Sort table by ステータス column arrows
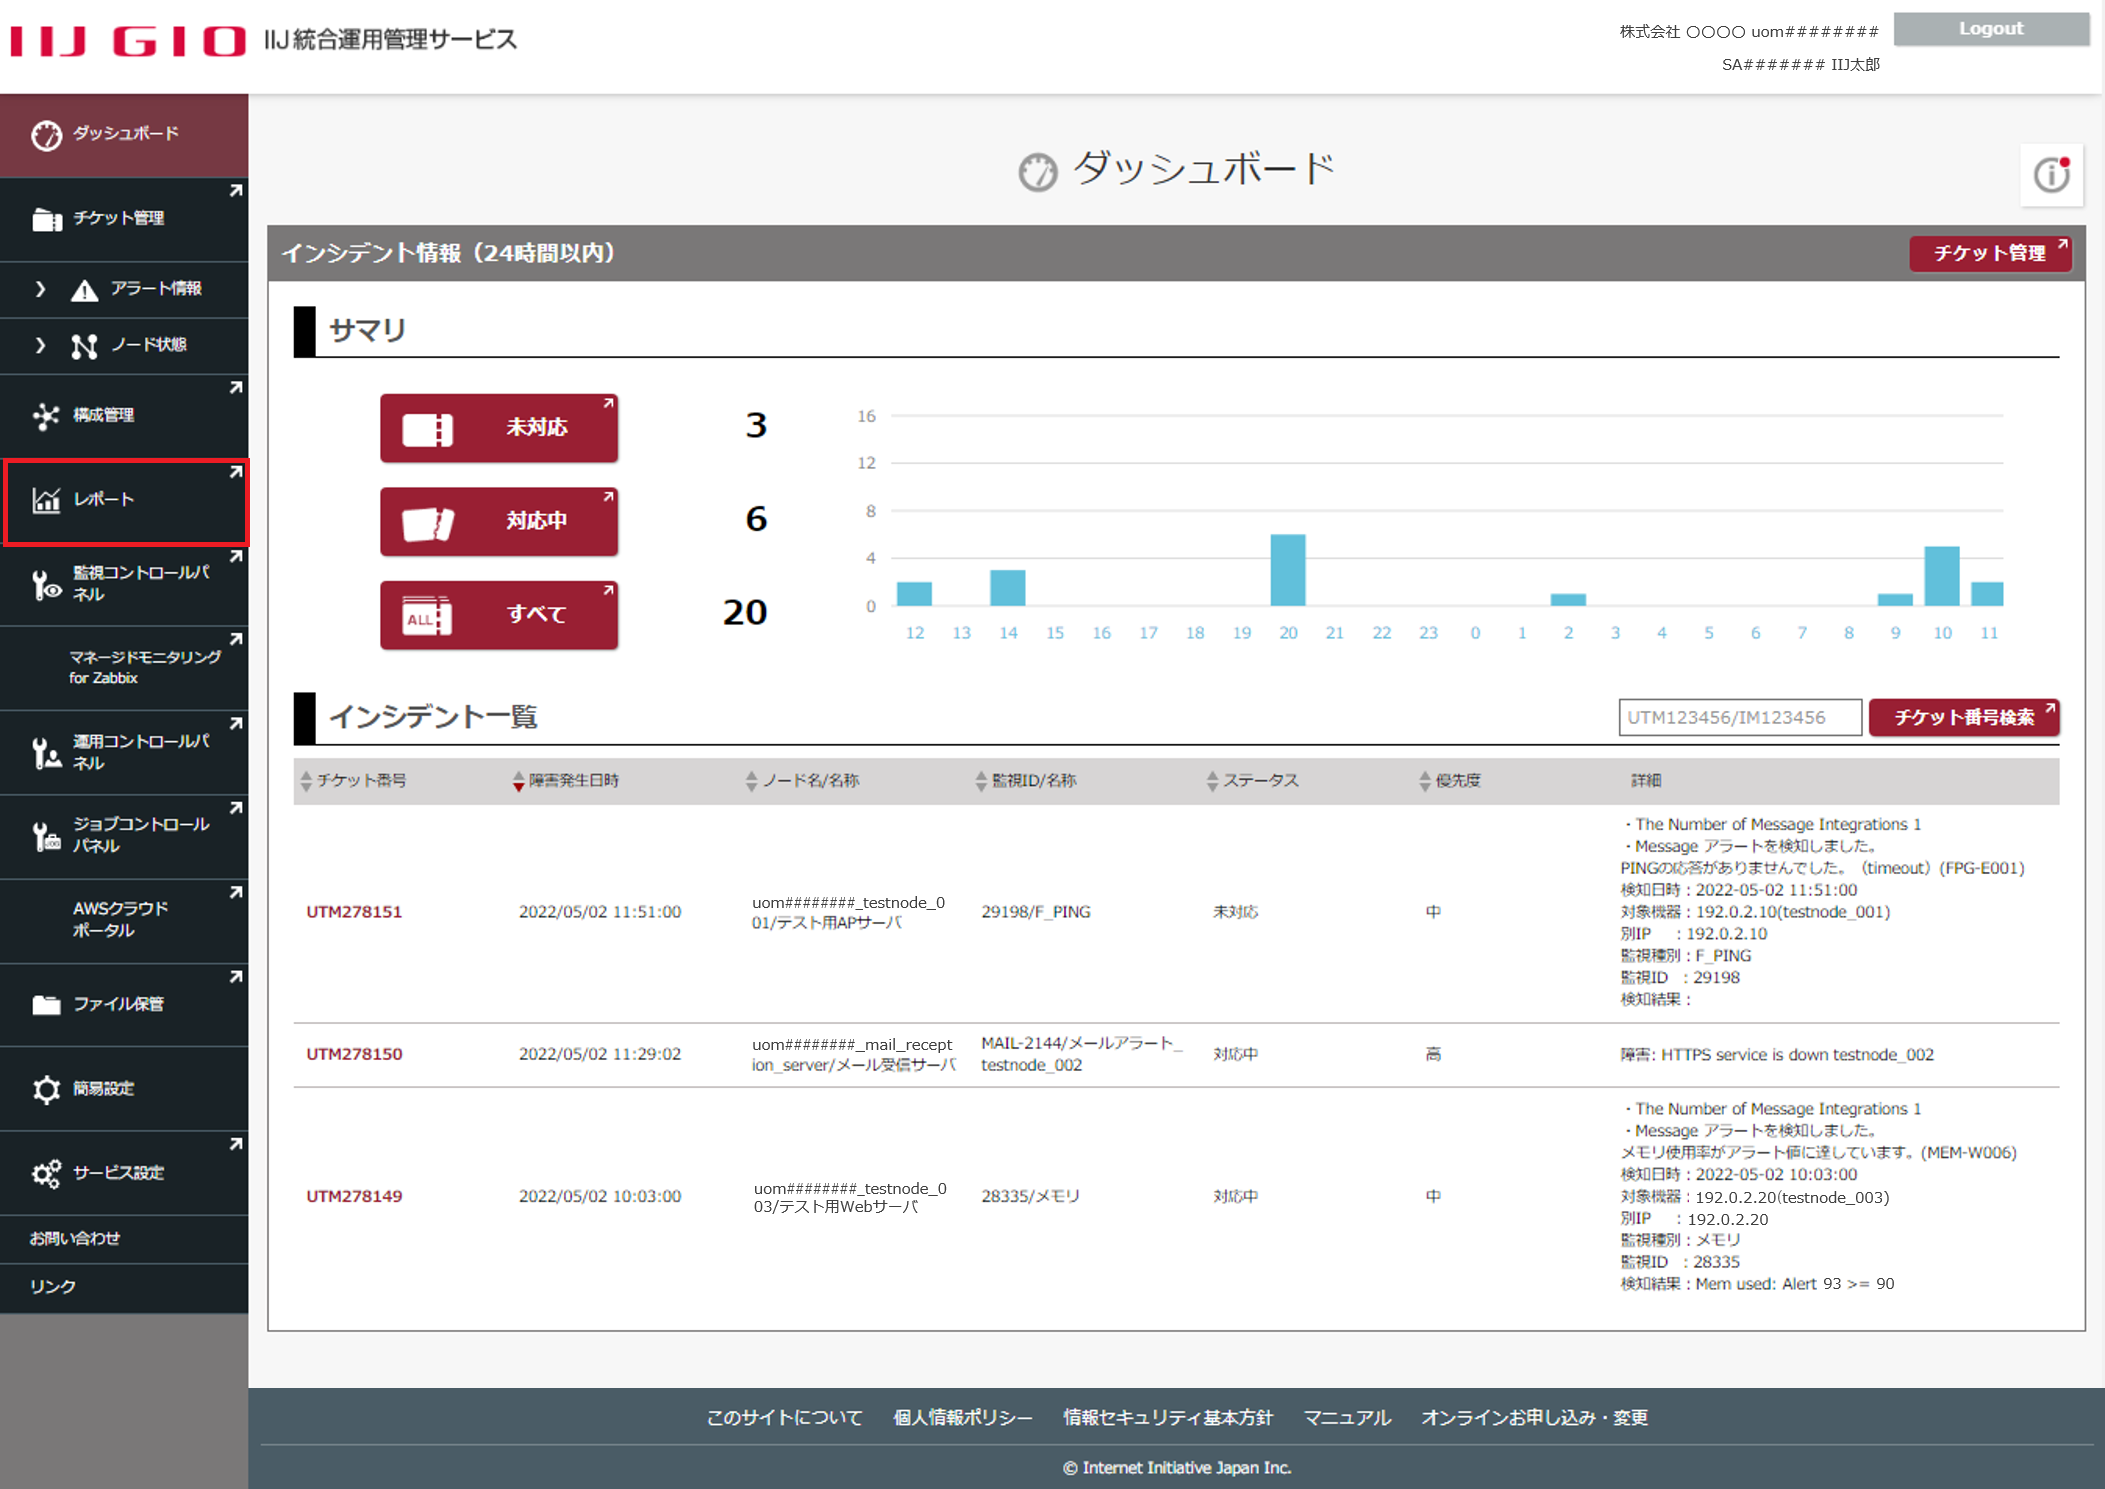The height and width of the screenshot is (1489, 2105). (x=1212, y=782)
